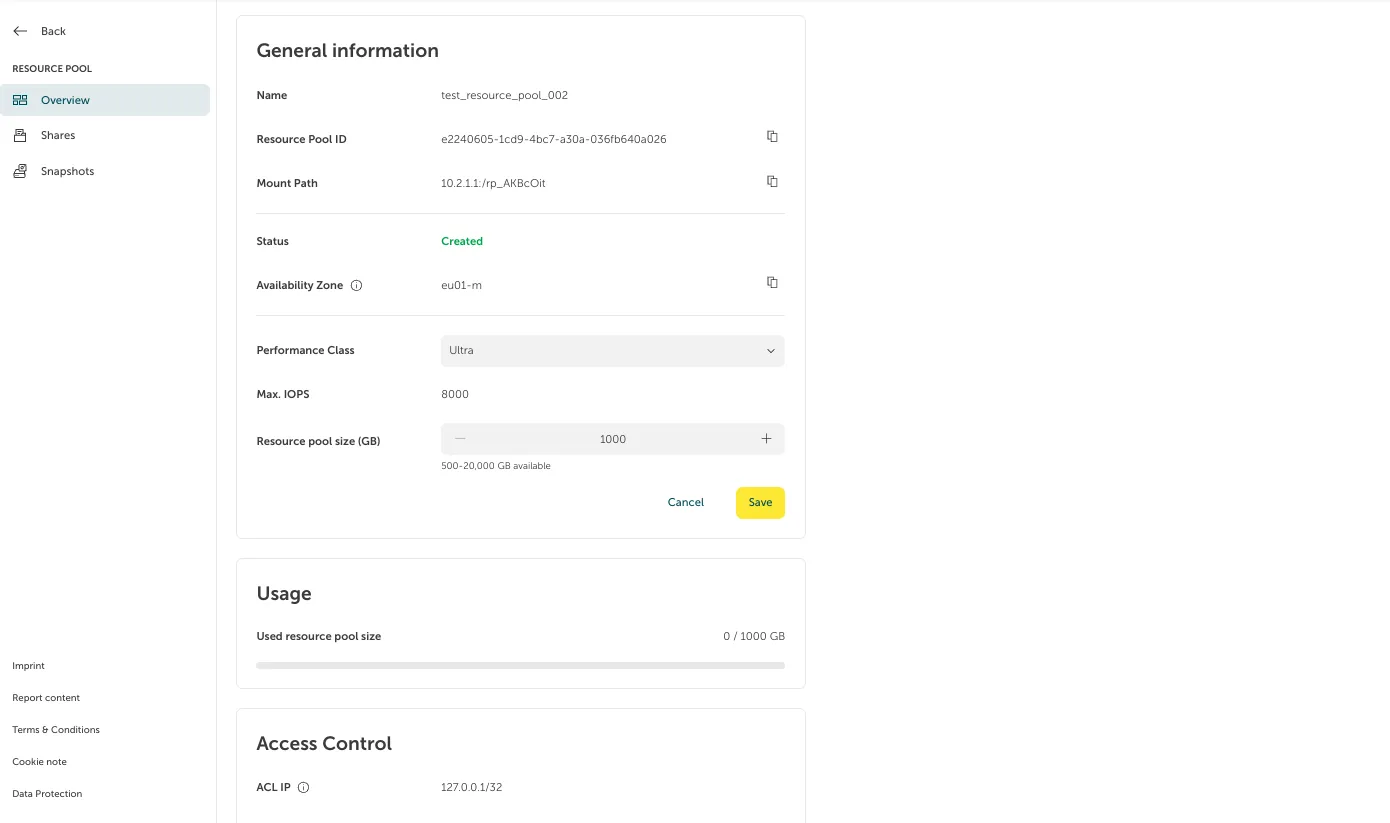
Task: Copy the Resource Pool ID
Action: click(x=772, y=137)
